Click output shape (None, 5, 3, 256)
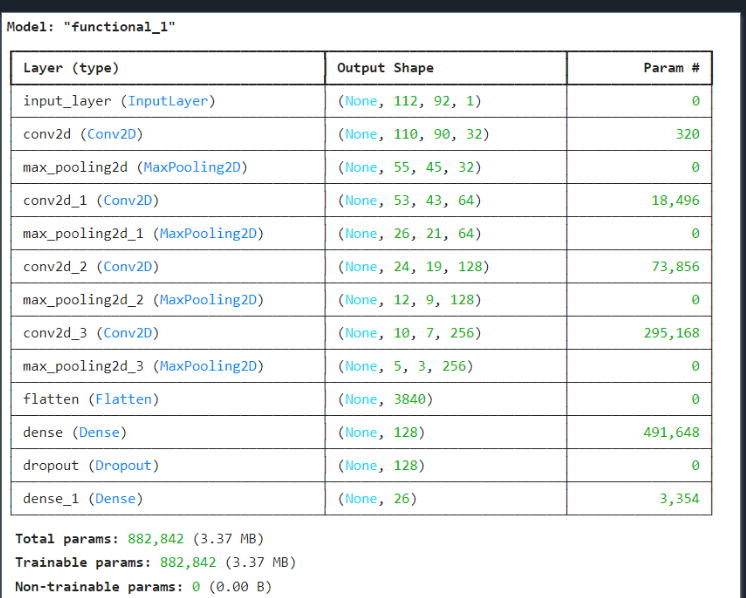Viewport: 746px width, 598px height. pyautogui.click(x=405, y=366)
